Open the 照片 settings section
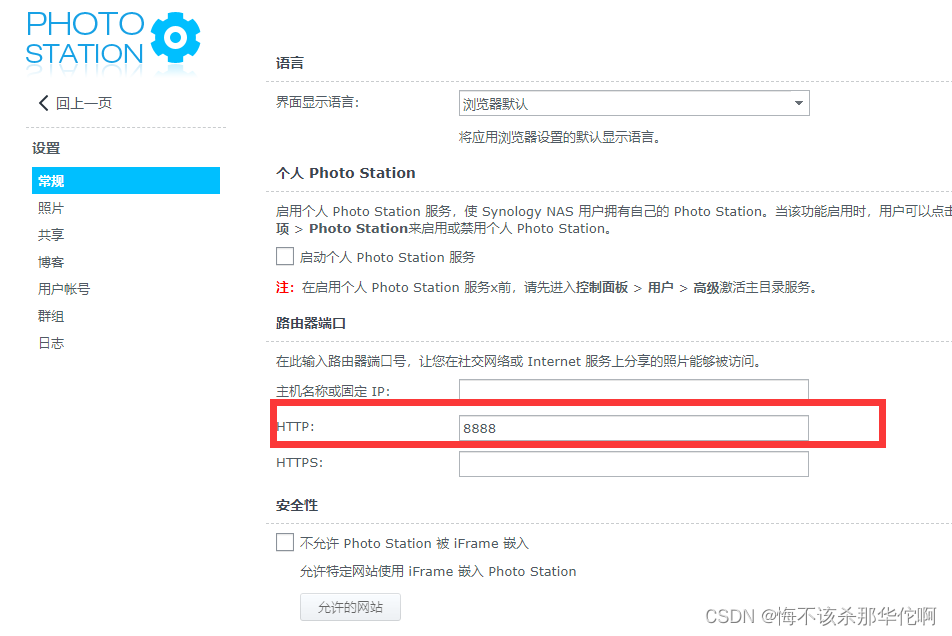 (x=51, y=208)
